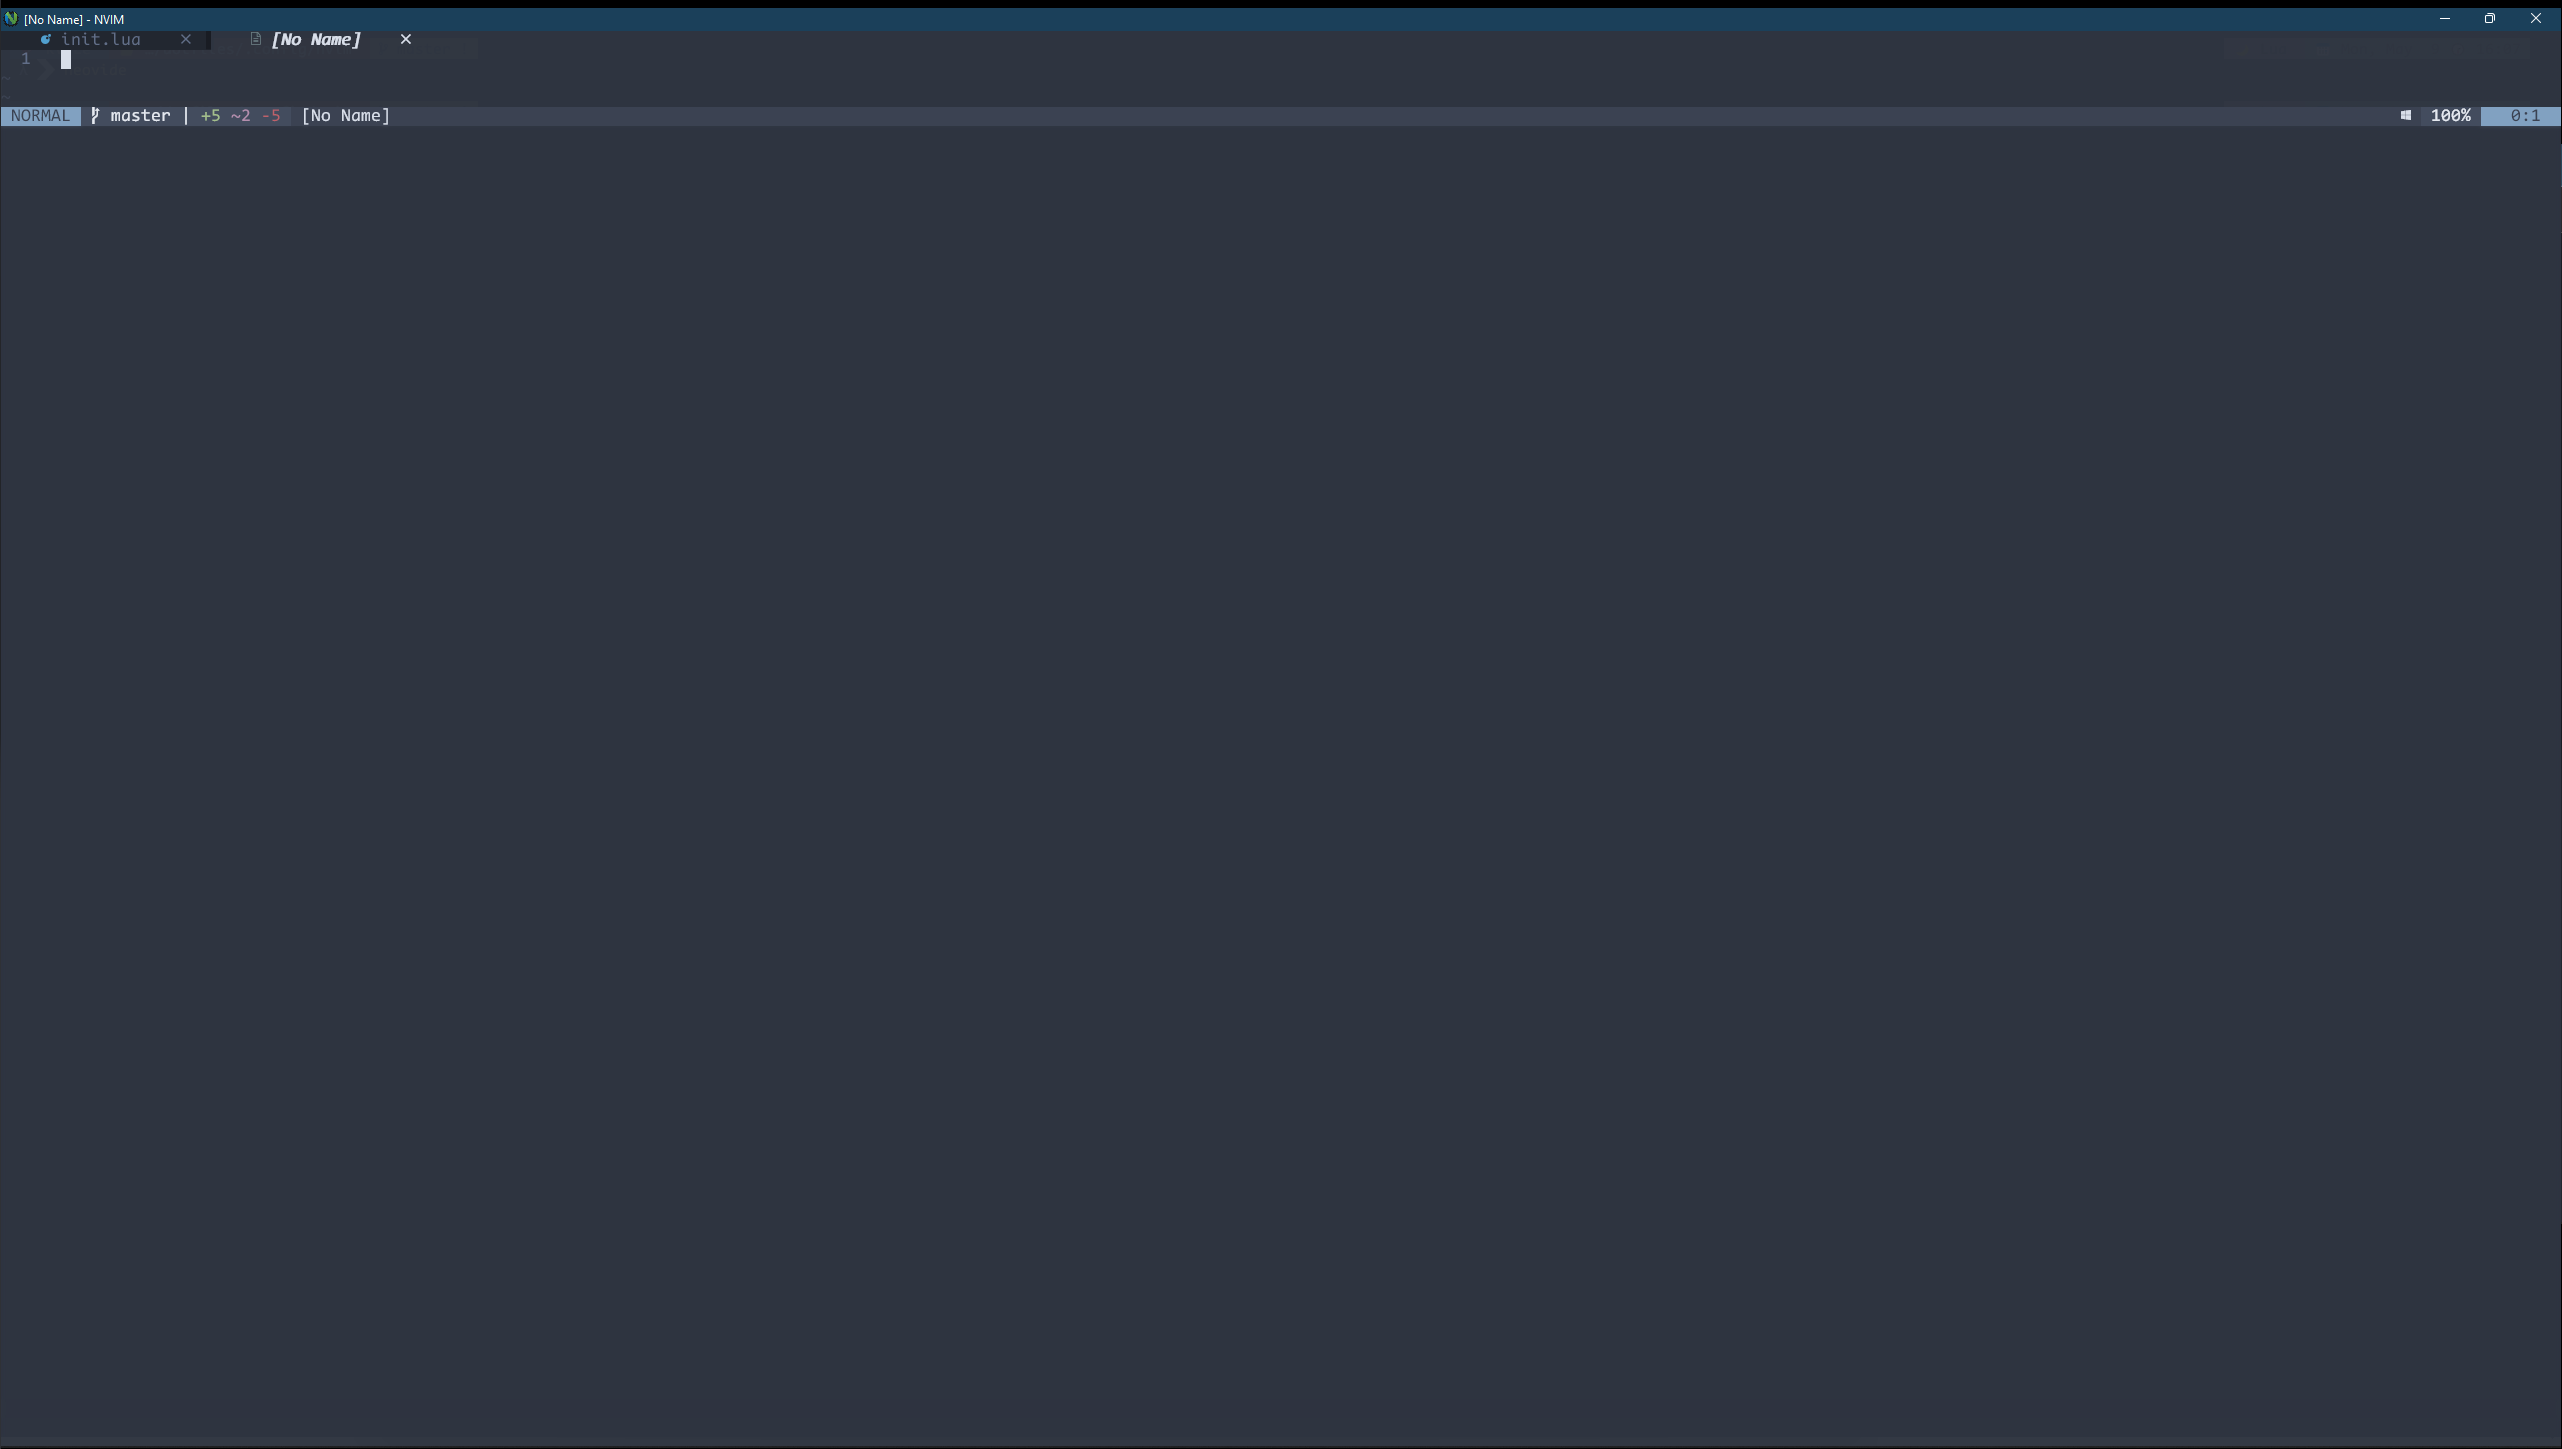Click the ~2 modified lines diff count
Image resolution: width=2562 pixels, height=1449 pixels.
[241, 116]
